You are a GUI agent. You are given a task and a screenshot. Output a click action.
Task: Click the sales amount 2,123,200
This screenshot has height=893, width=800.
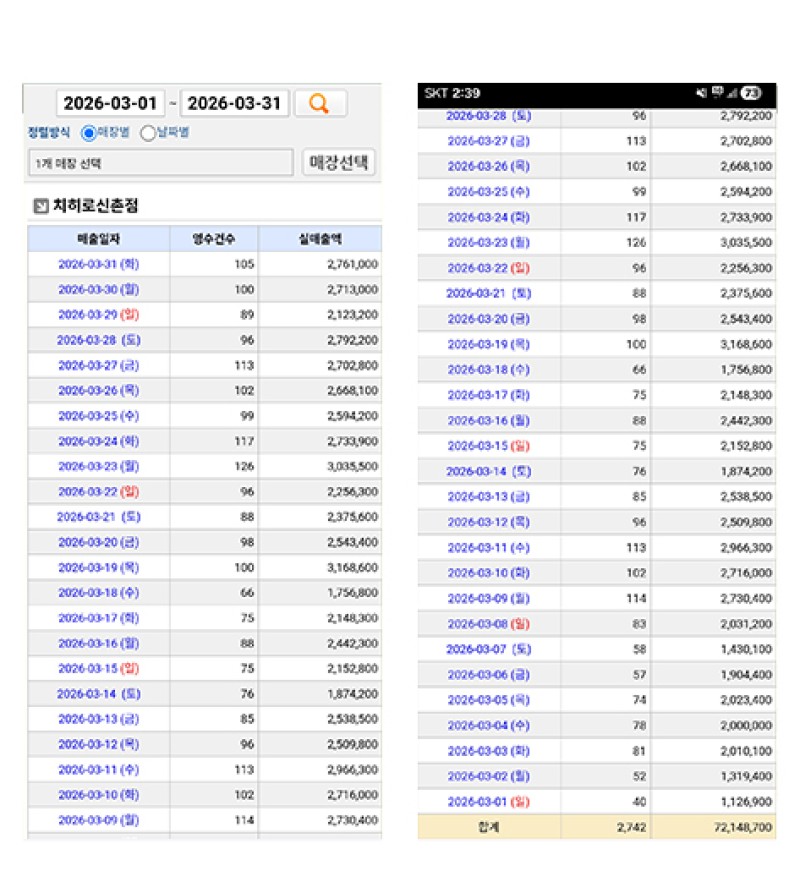pos(352,314)
